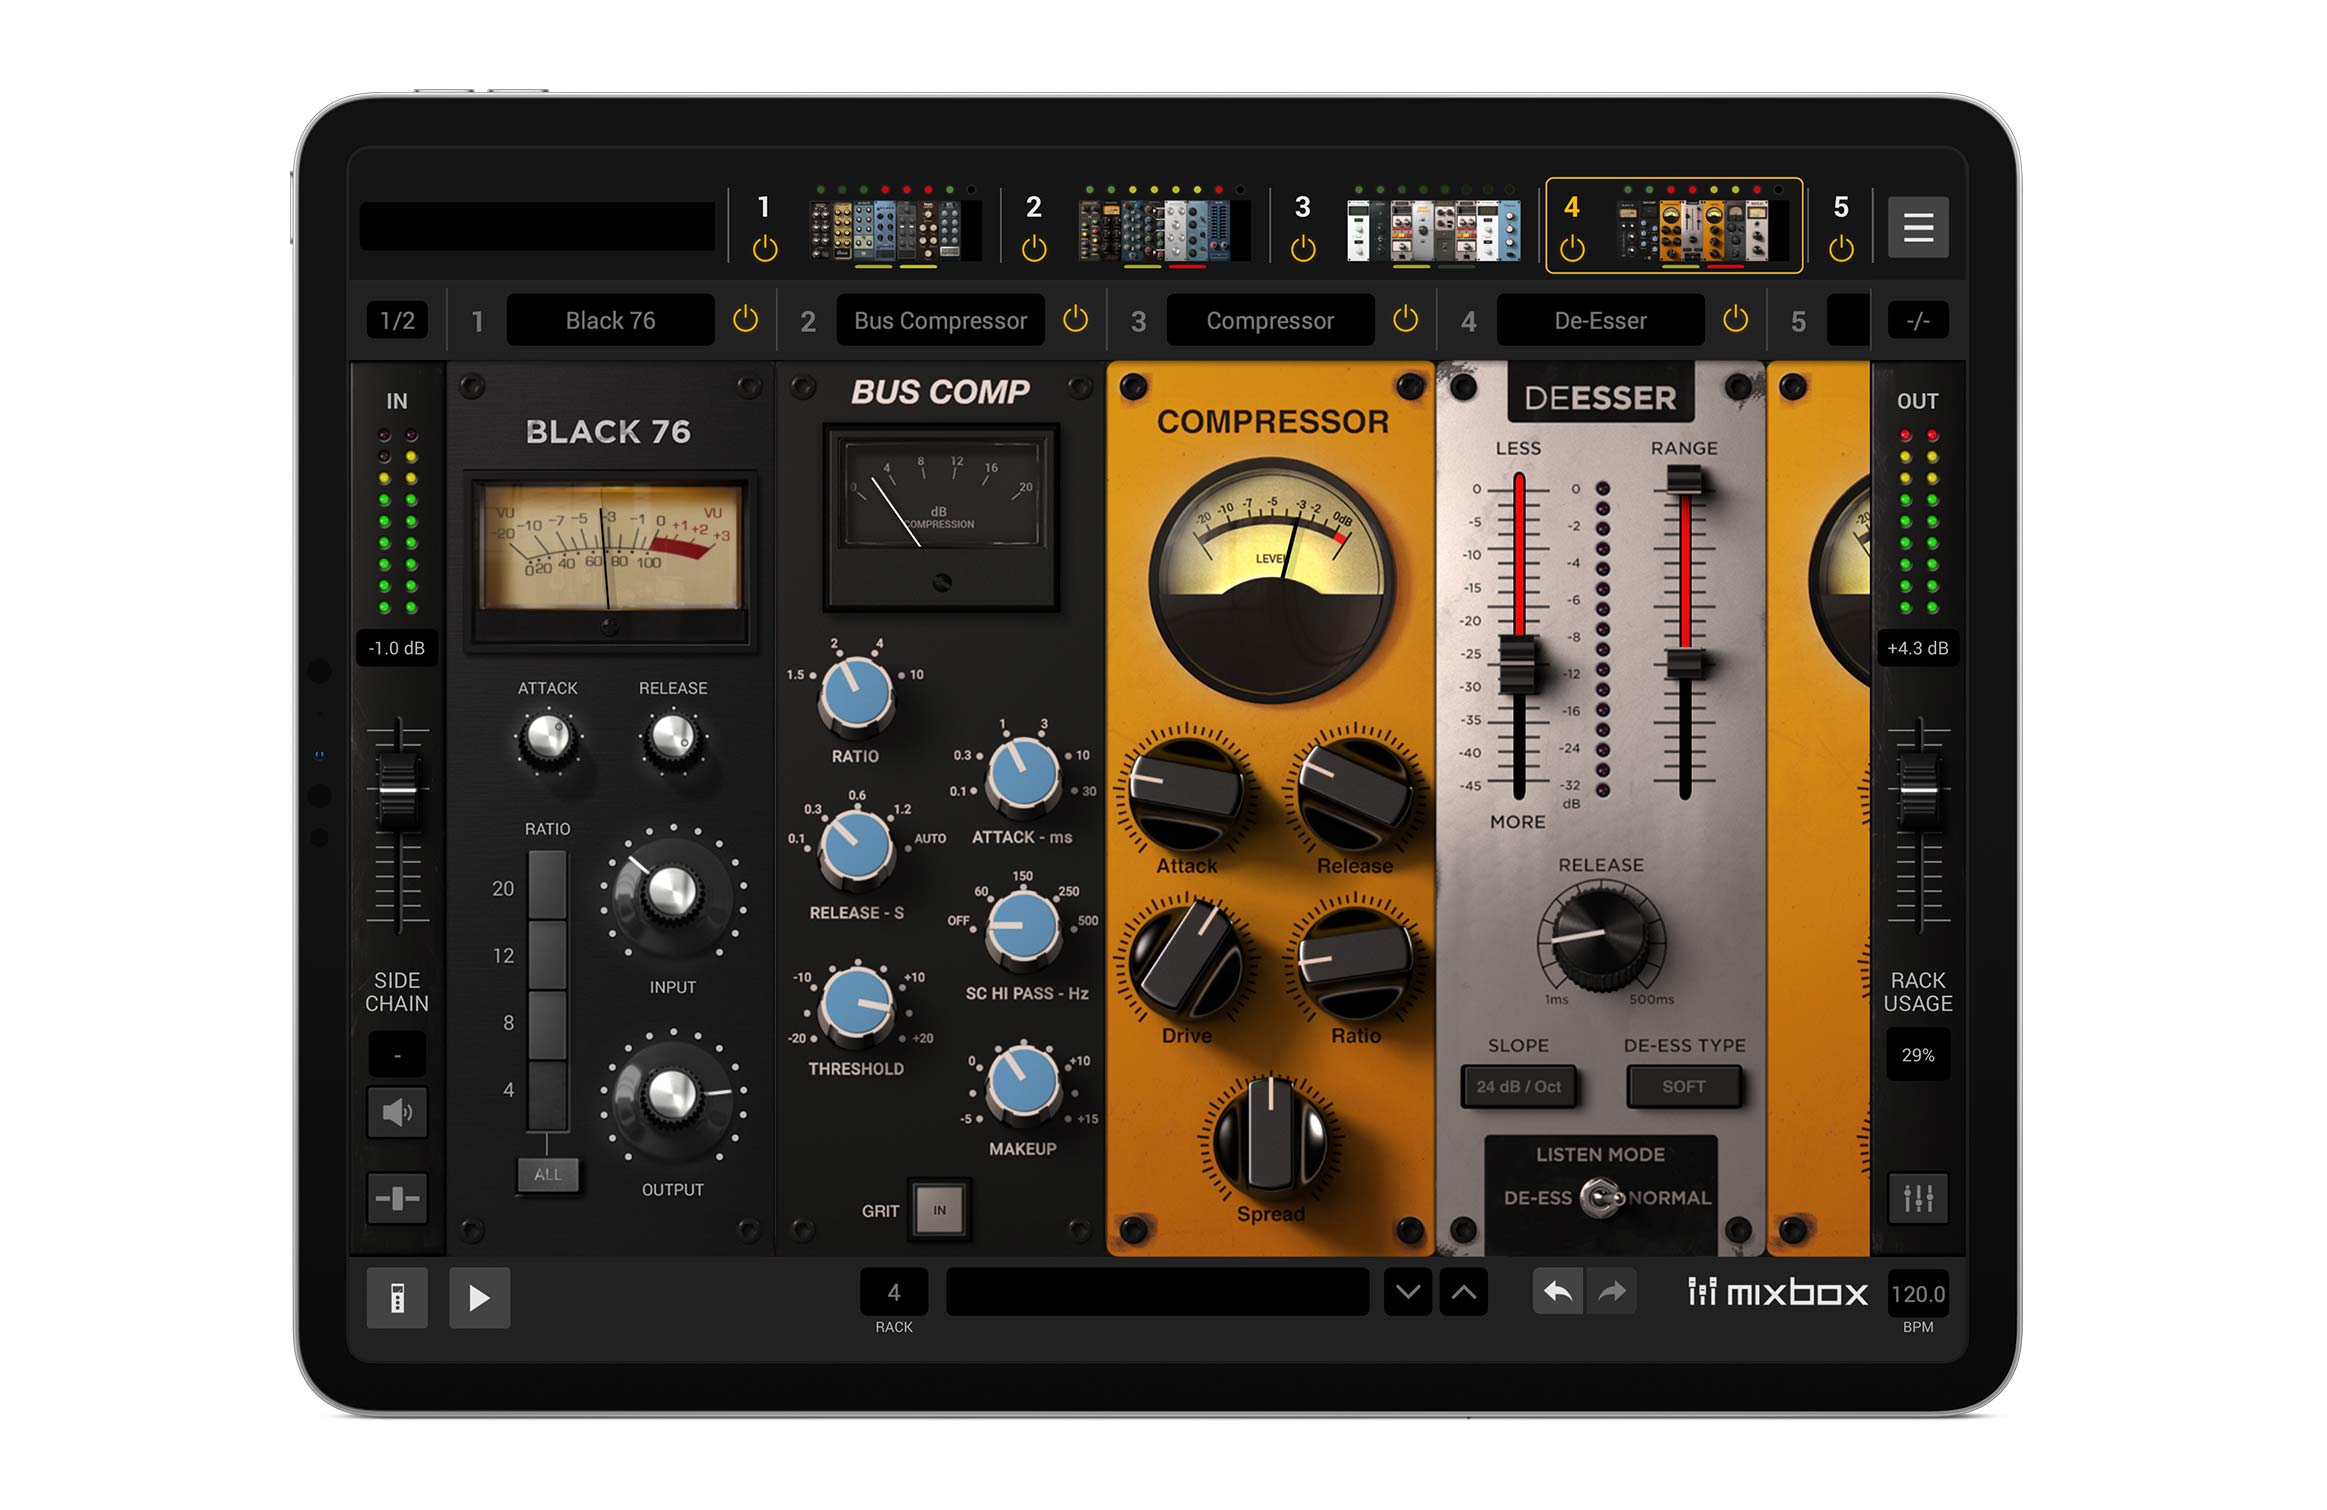This screenshot has height=1510, width=2327.
Task: Toggle power for rack 2
Action: click(1034, 248)
